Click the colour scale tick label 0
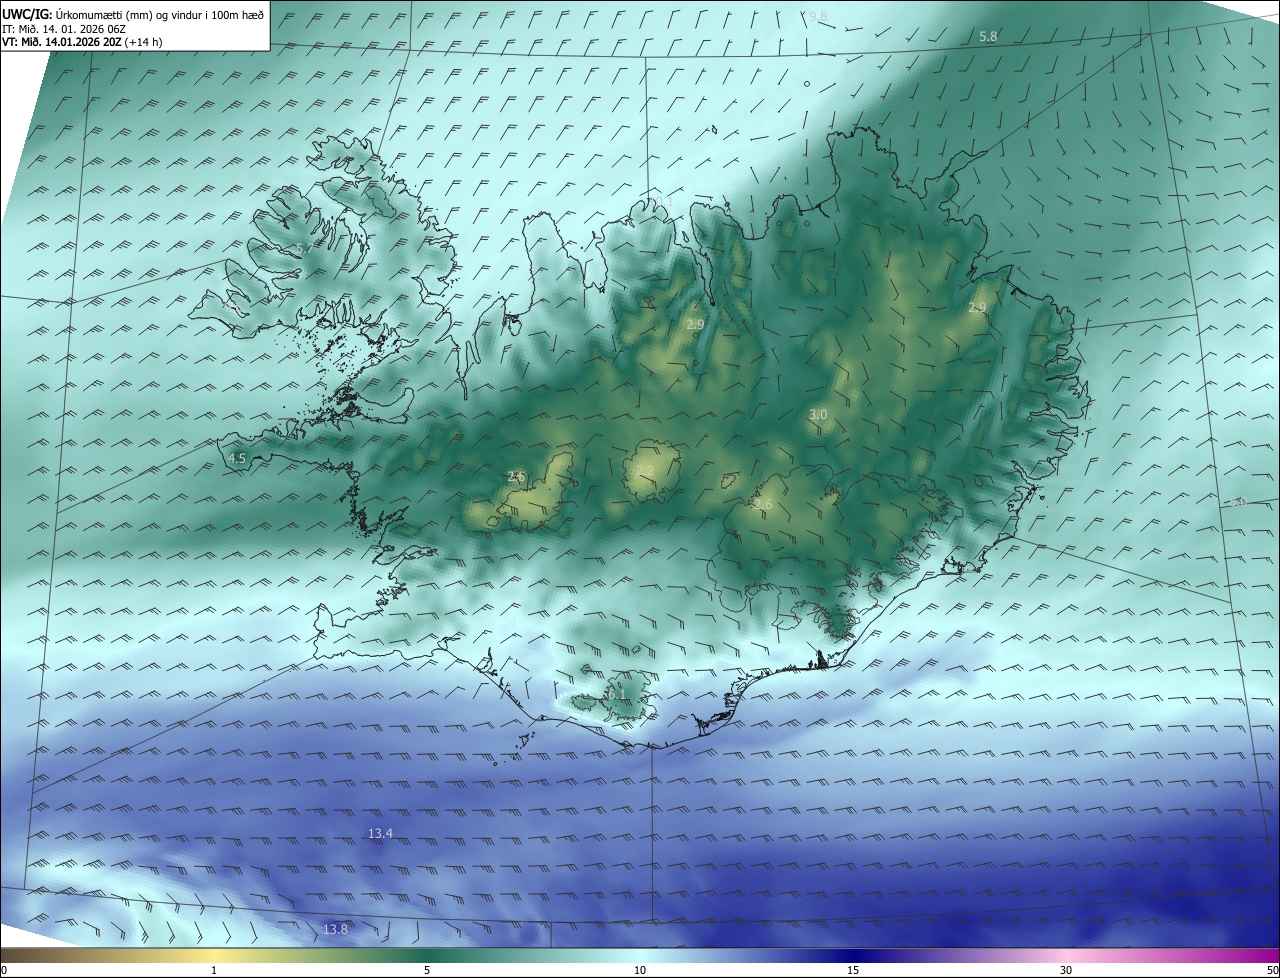Image resolution: width=1280 pixels, height=978 pixels. [4, 970]
